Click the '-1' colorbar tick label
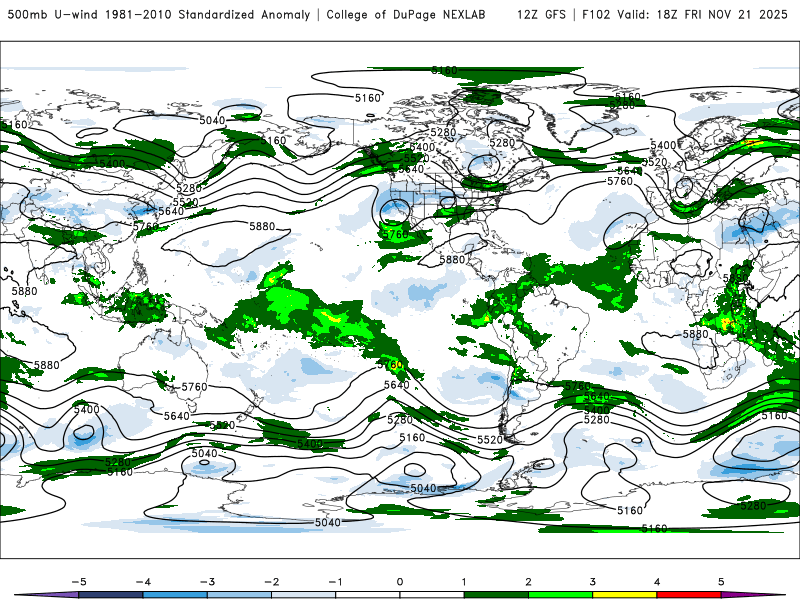 pos(335,582)
